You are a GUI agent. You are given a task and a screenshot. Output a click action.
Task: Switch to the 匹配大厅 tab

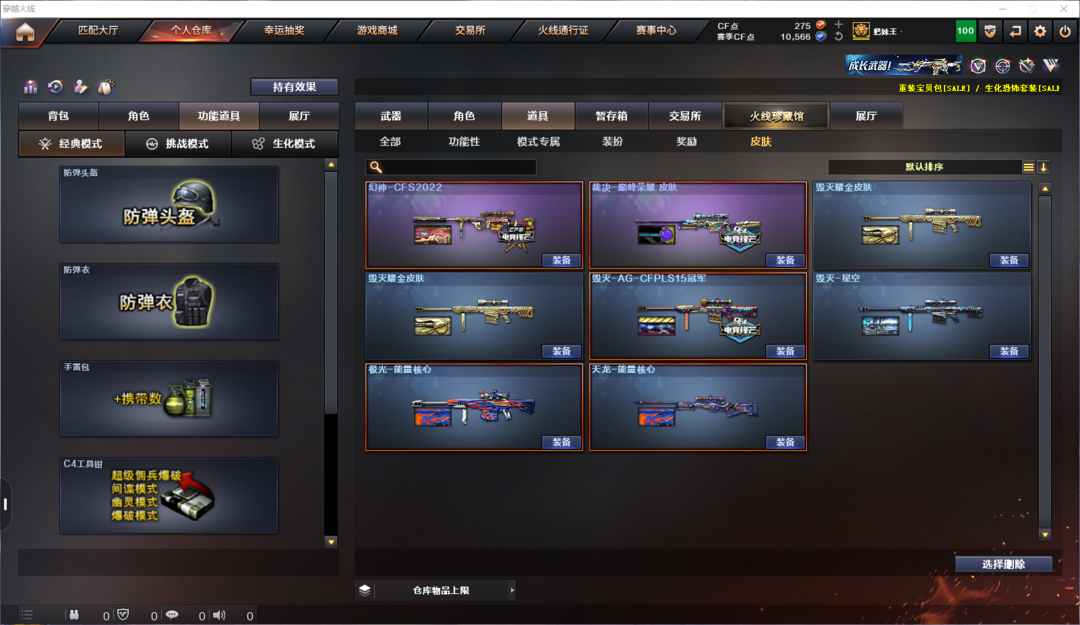98,30
